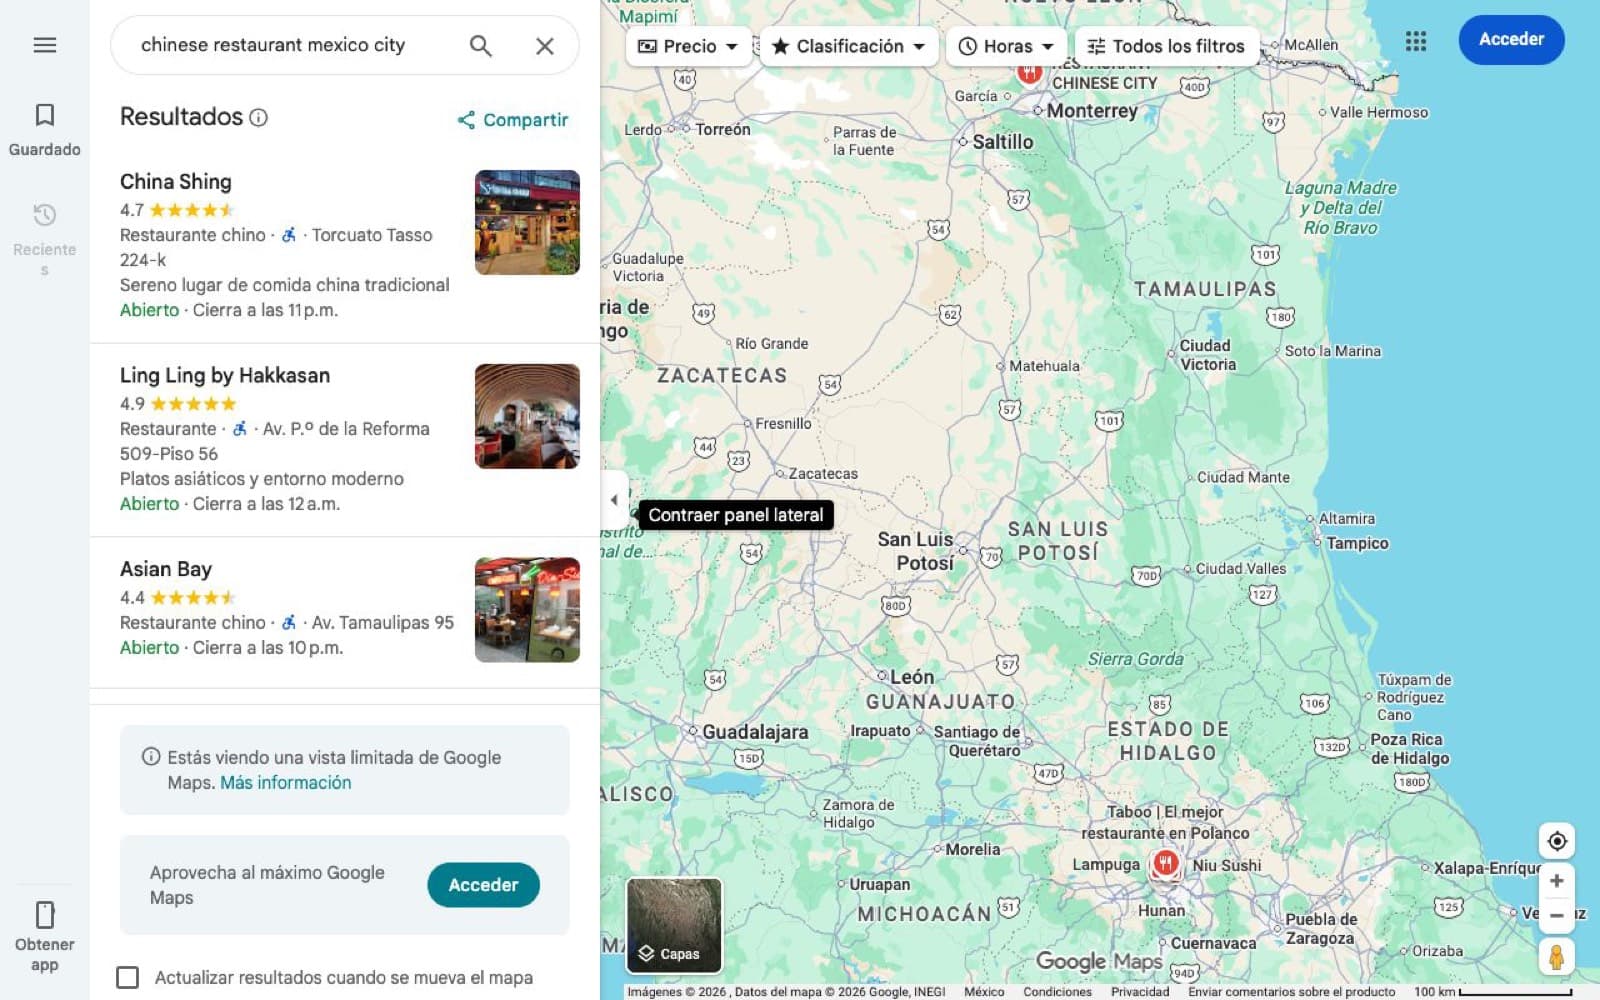
Task: Click Tampico label on map
Action: click(1357, 543)
